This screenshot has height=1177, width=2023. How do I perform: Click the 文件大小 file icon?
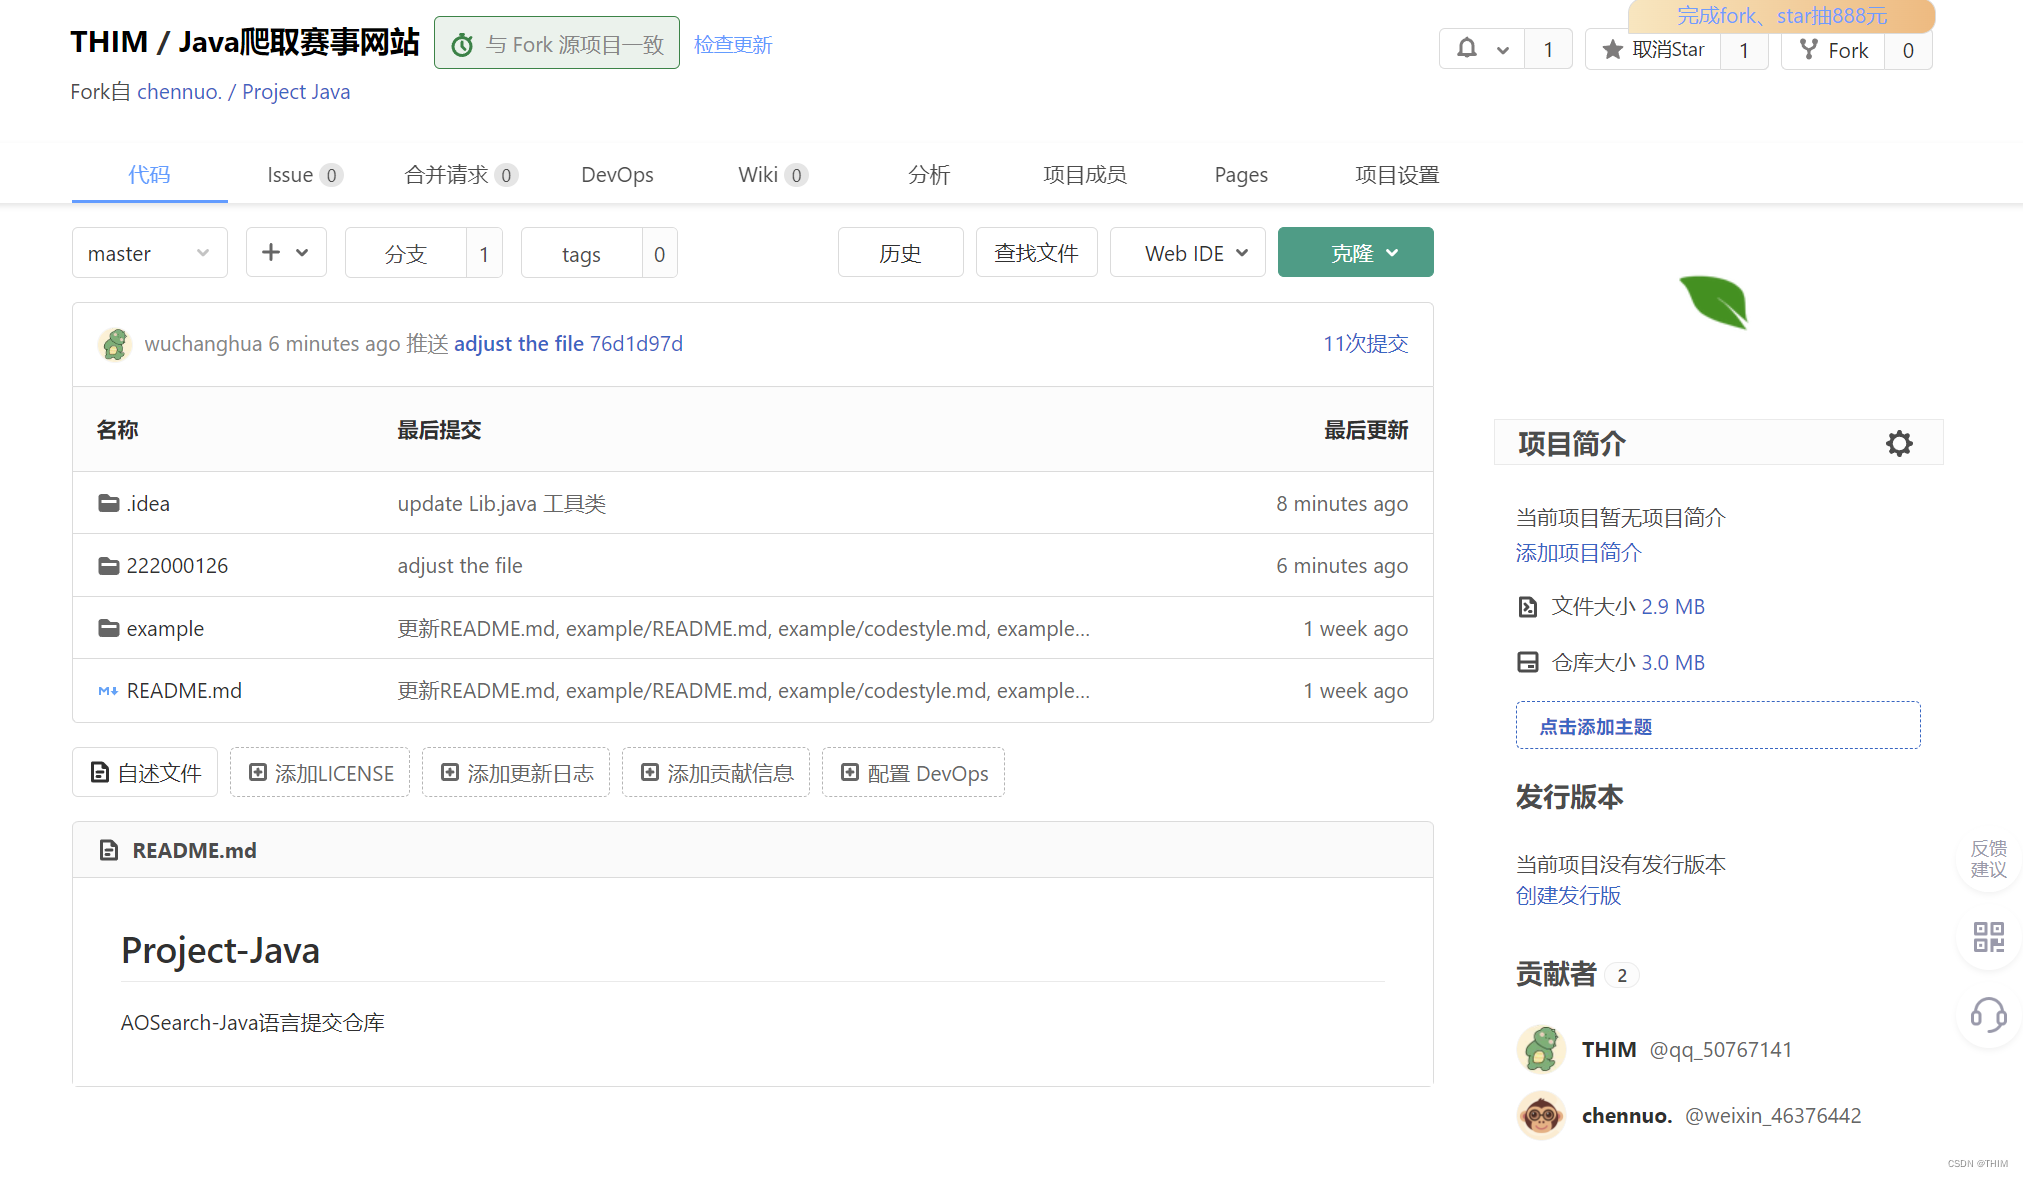point(1527,607)
